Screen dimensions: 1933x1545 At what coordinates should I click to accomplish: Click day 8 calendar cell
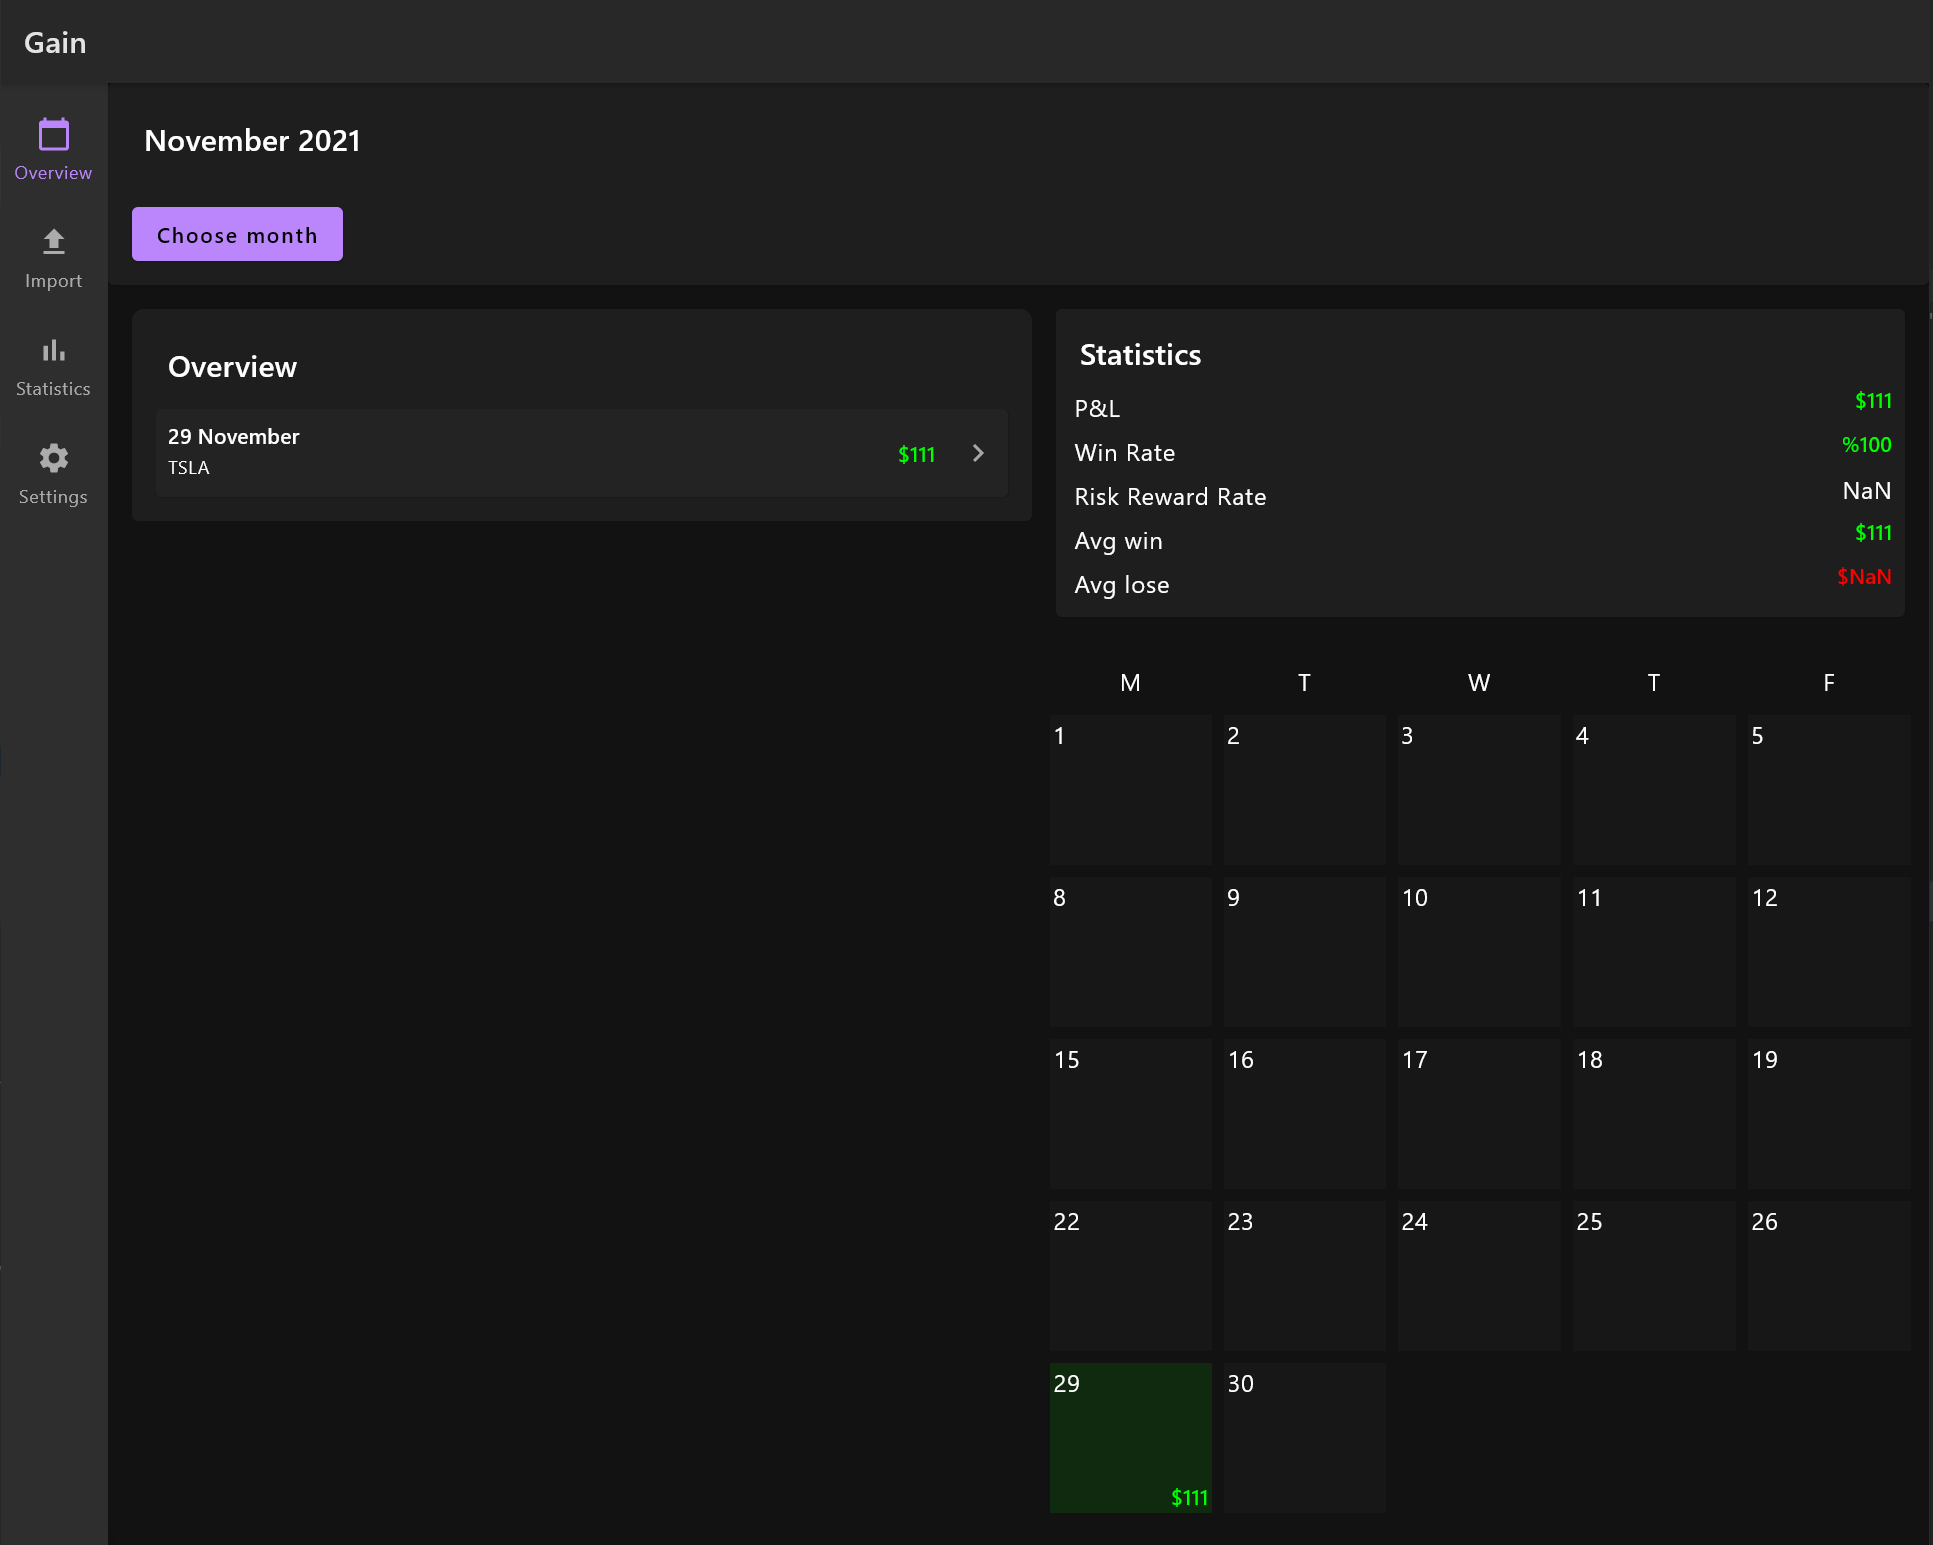[x=1130, y=951]
